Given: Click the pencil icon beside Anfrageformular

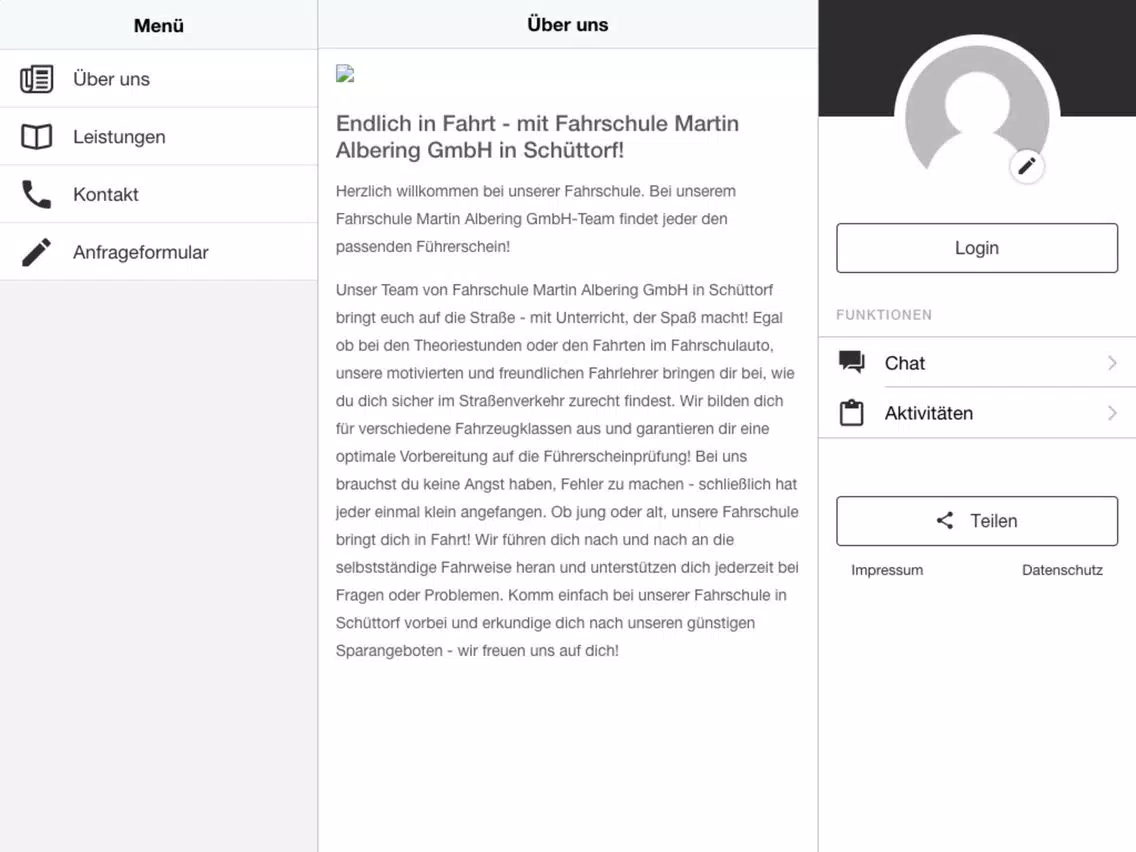Looking at the screenshot, I should [36, 252].
